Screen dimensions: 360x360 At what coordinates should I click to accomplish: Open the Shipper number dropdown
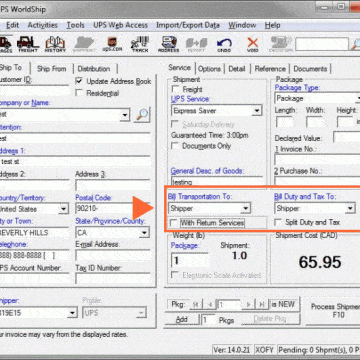(x=72, y=313)
